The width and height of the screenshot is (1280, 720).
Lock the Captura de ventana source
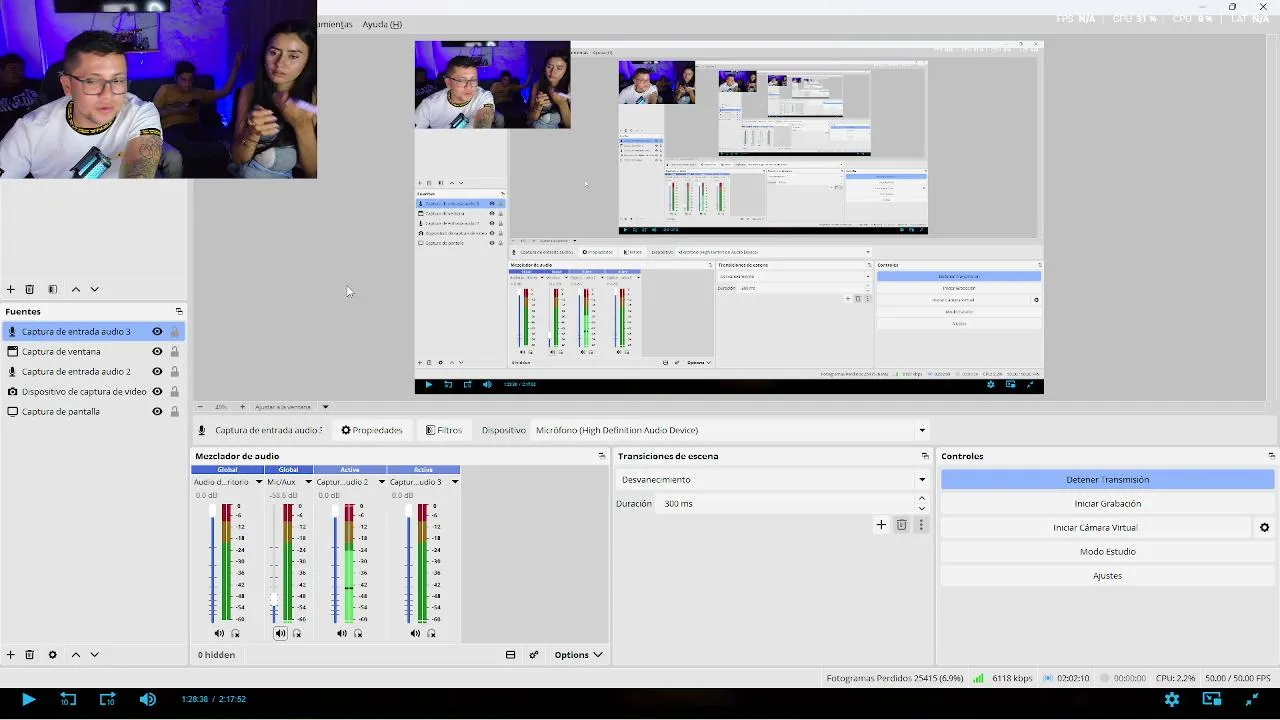175,351
